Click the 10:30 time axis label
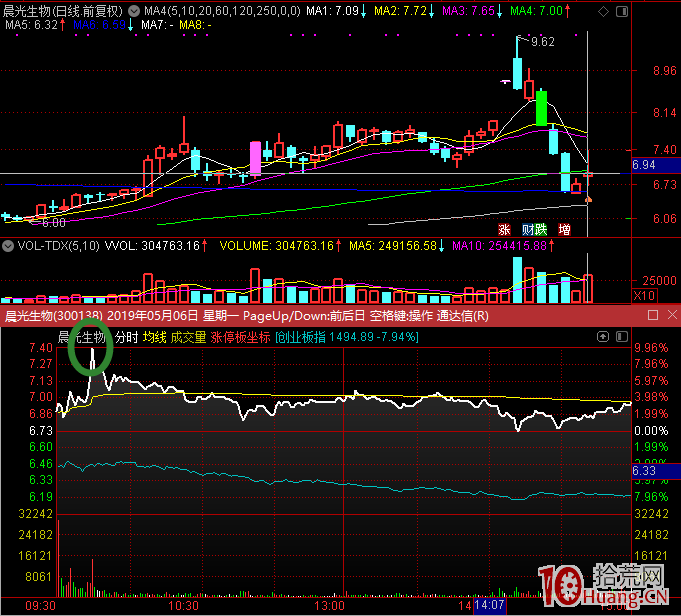The width and height of the screenshot is (681, 616). [x=183, y=606]
